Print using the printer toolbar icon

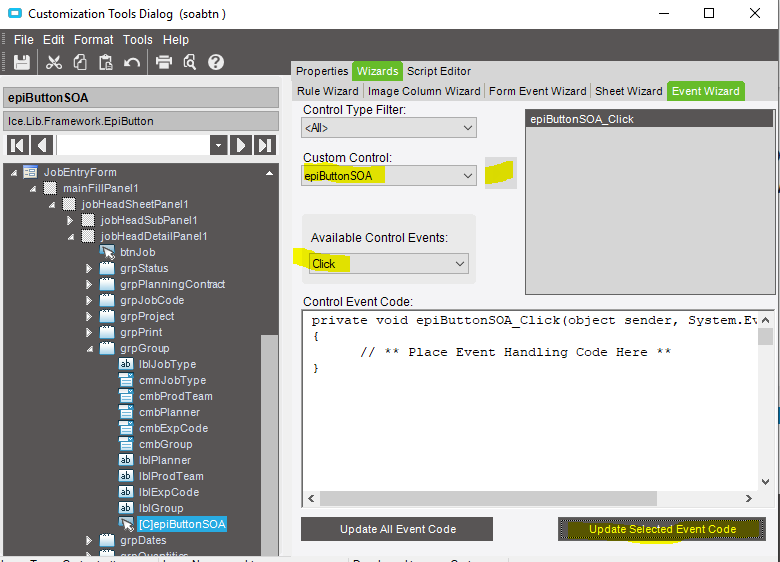pyautogui.click(x=164, y=62)
